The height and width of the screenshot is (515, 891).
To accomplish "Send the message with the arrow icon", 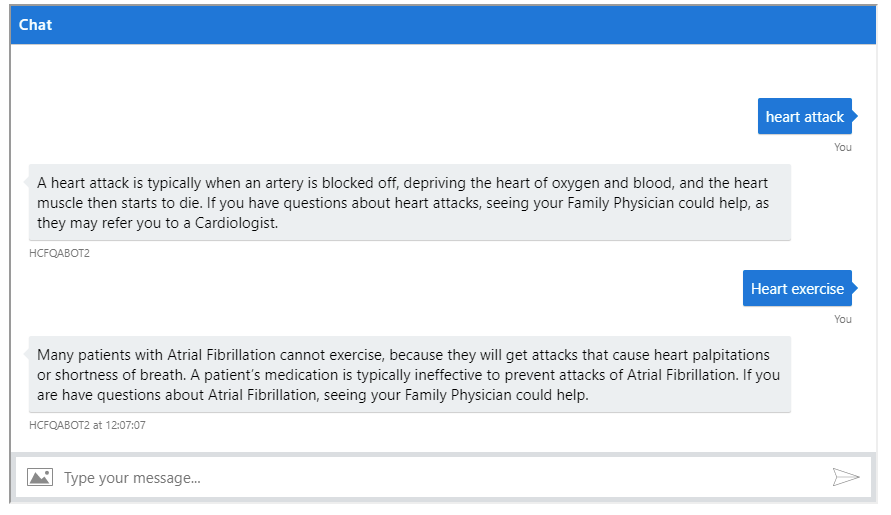I will (846, 477).
